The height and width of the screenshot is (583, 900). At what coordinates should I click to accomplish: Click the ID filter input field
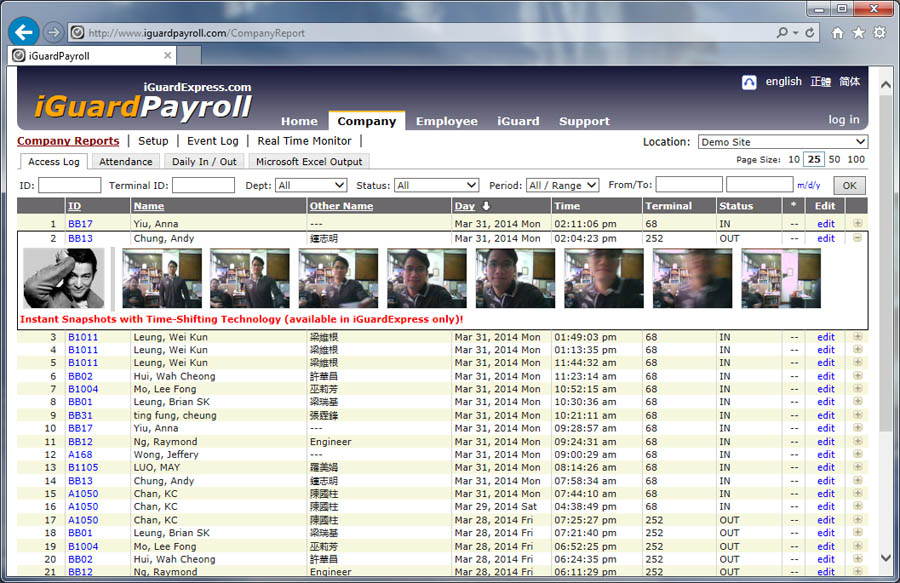[69, 185]
